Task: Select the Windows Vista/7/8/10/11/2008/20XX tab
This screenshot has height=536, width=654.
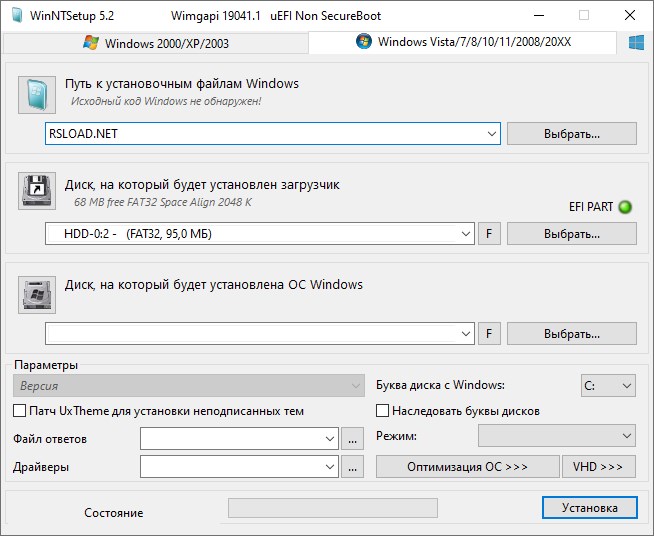Action: tap(463, 42)
